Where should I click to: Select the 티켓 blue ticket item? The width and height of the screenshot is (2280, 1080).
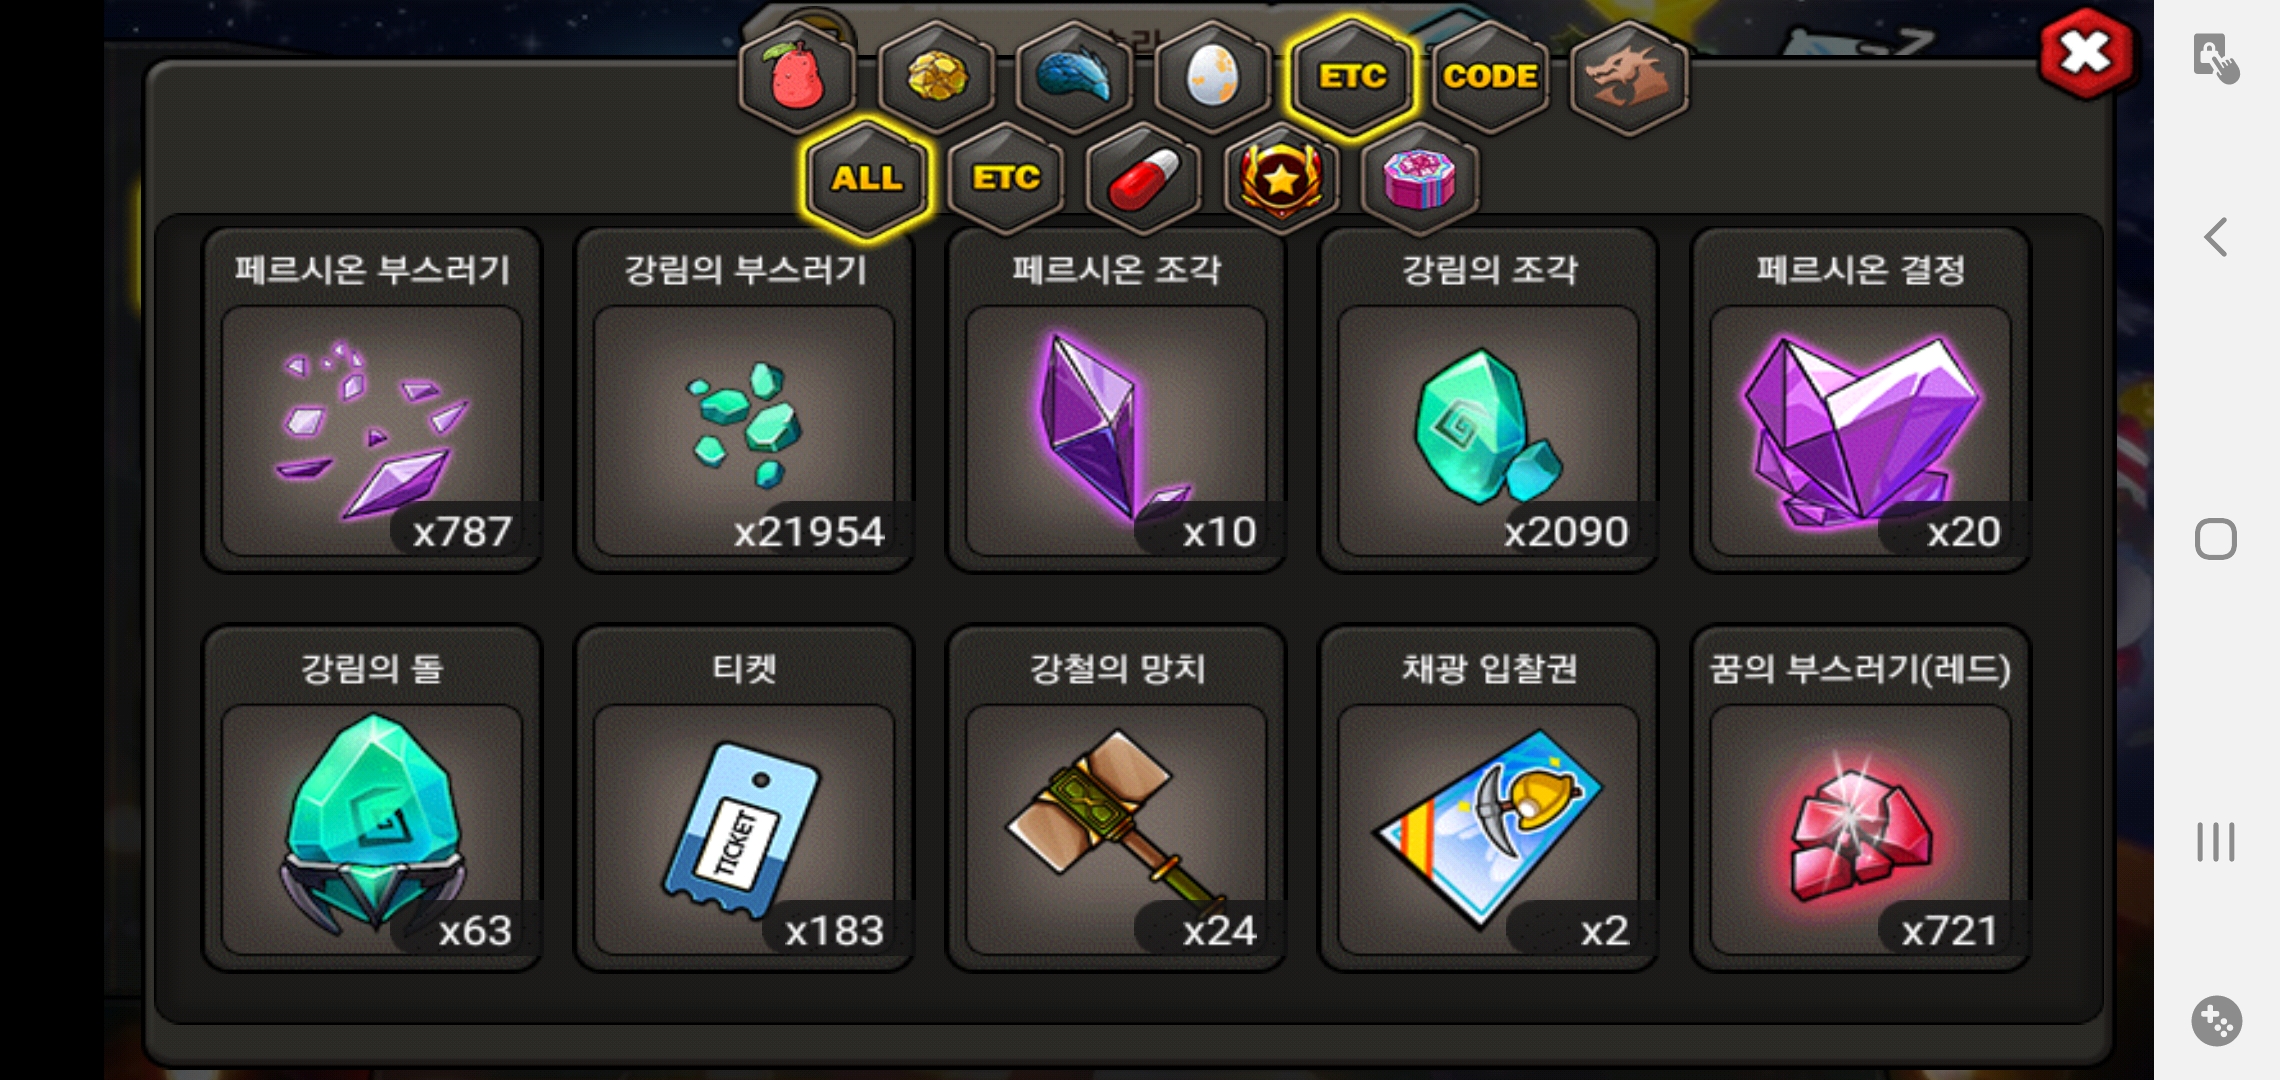click(744, 799)
